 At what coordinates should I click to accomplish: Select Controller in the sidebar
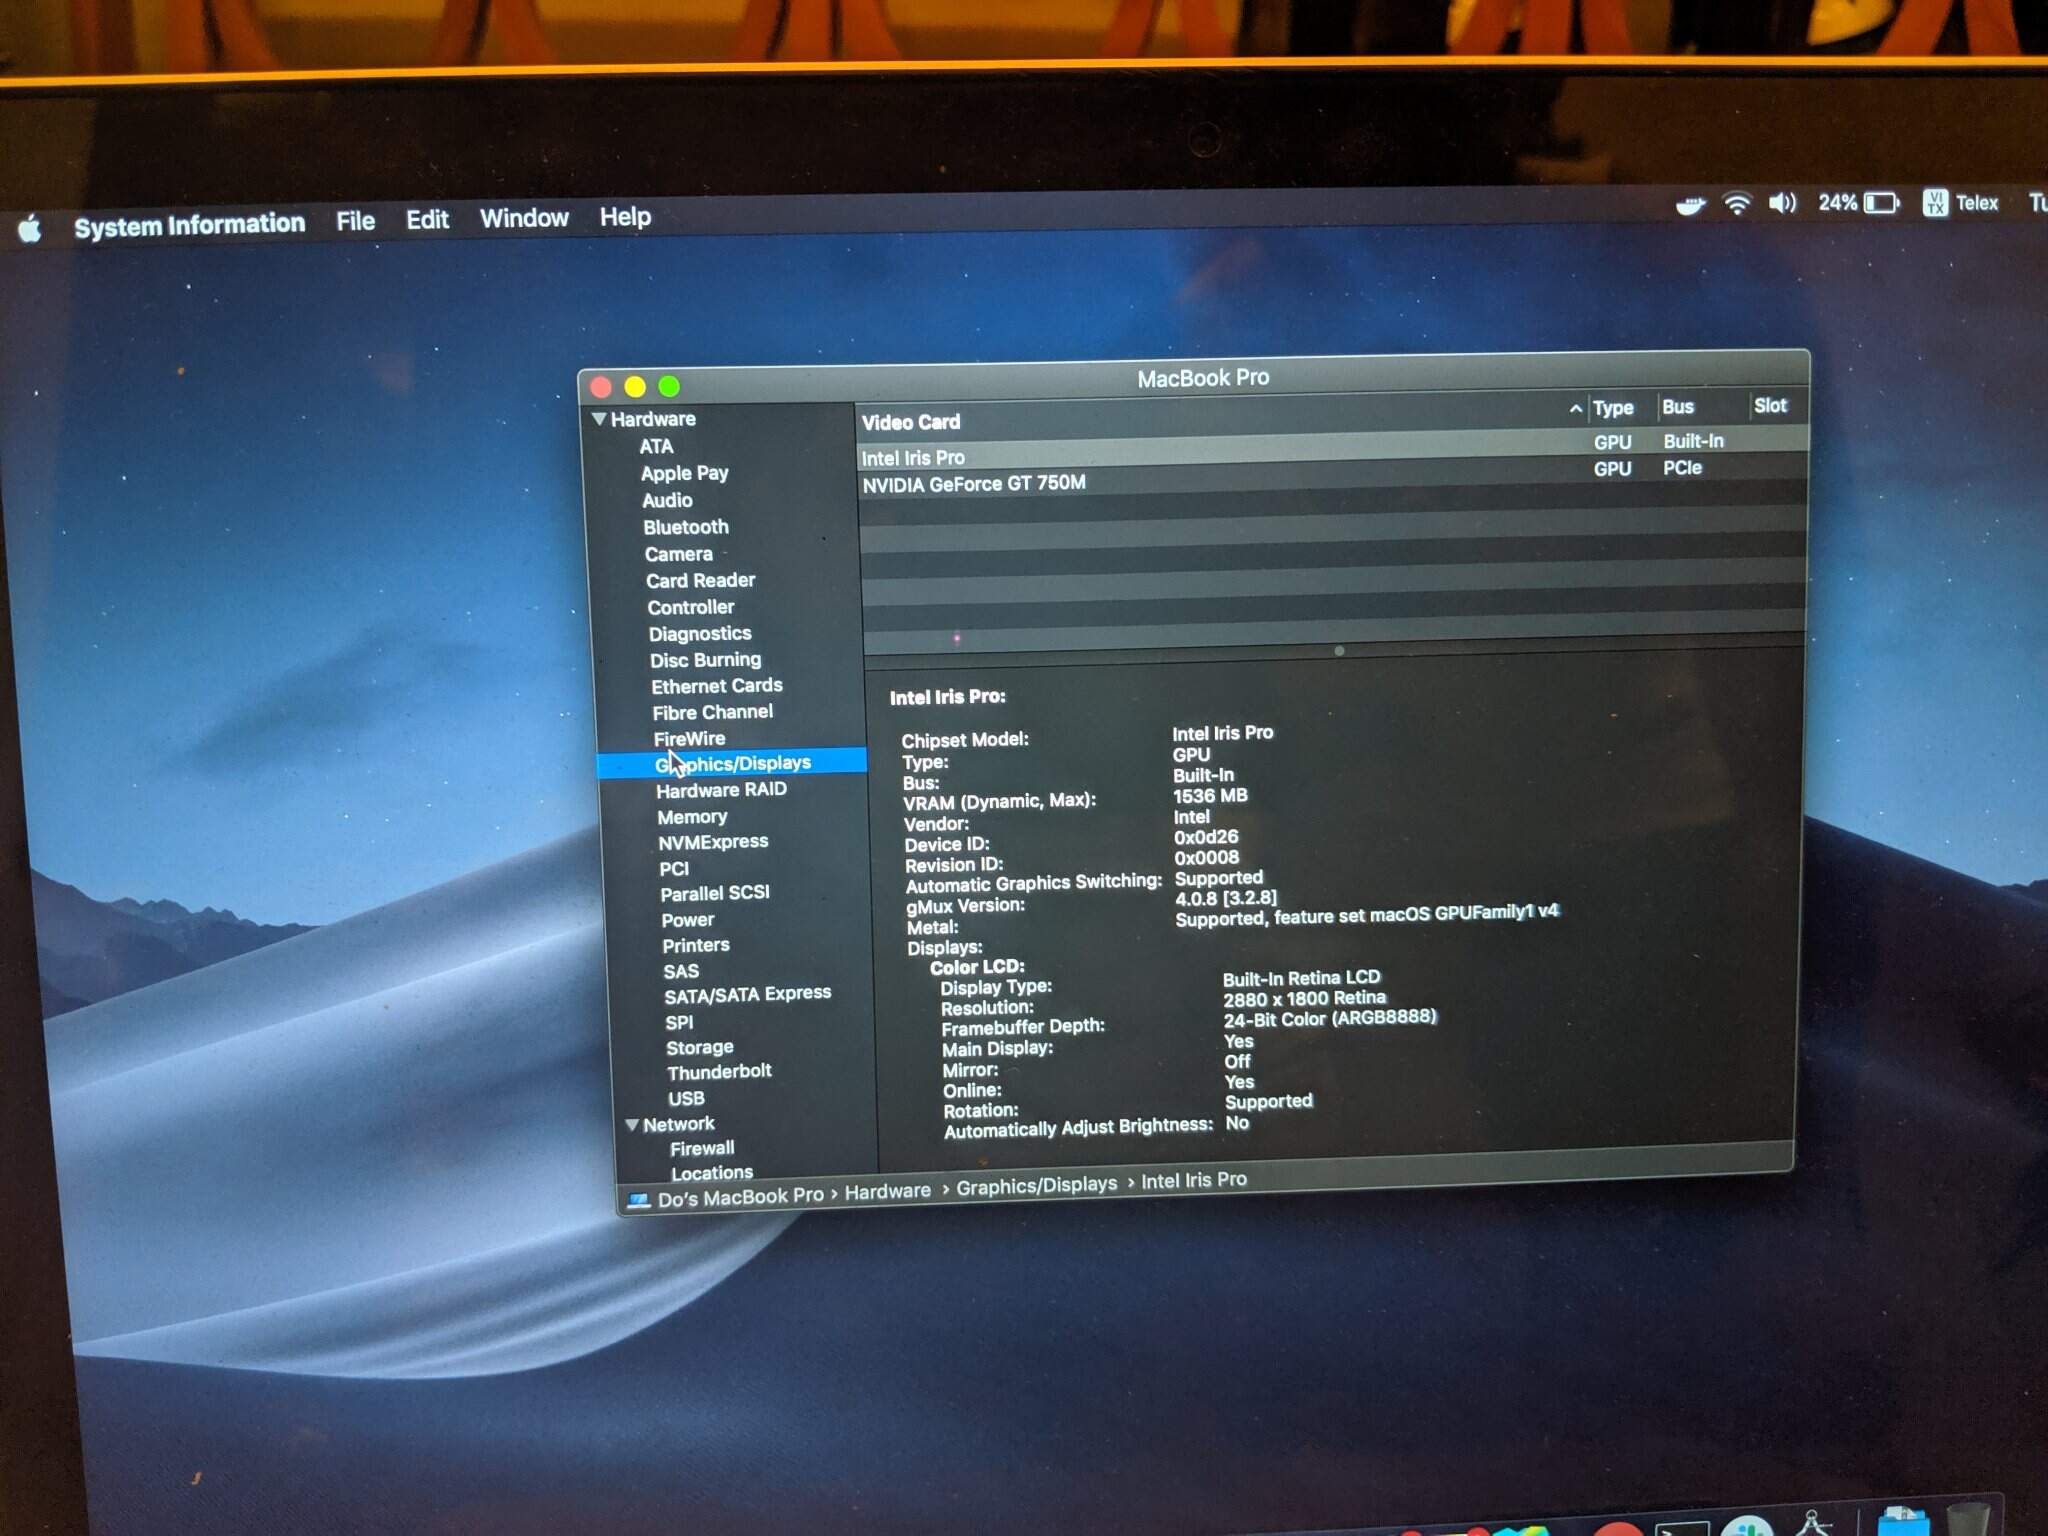point(690,607)
